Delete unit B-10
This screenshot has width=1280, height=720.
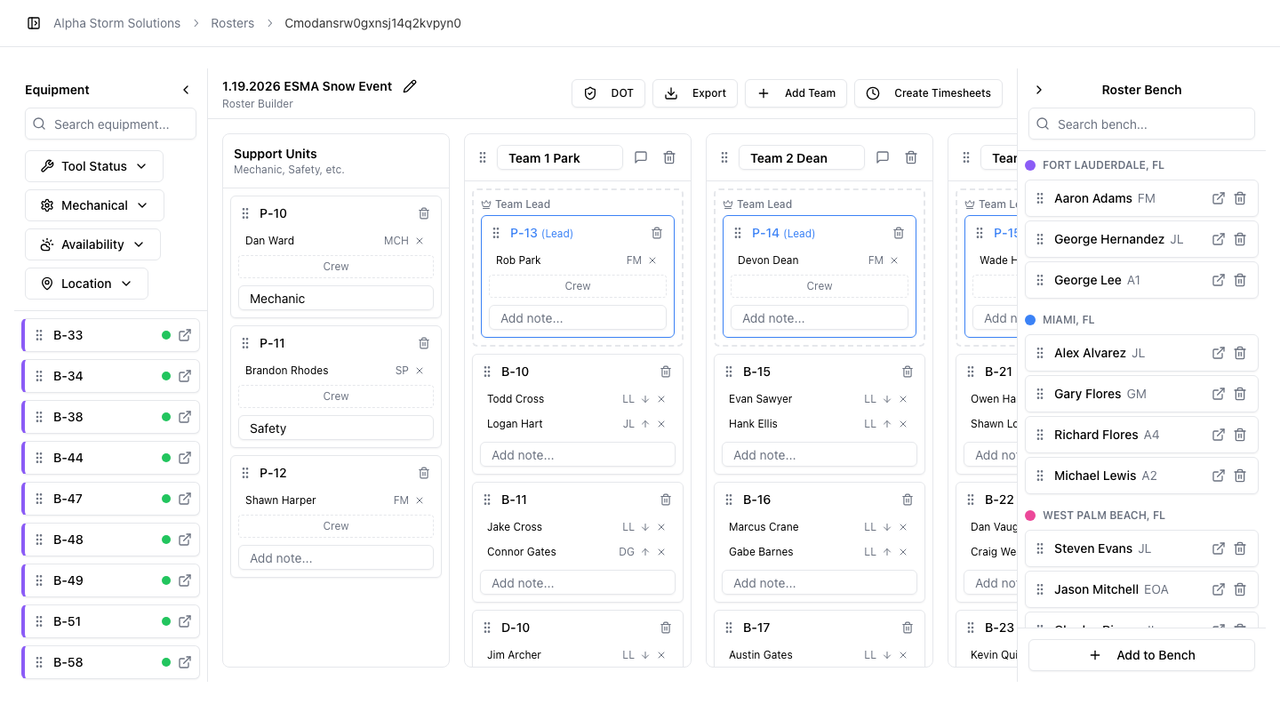[x=666, y=371]
